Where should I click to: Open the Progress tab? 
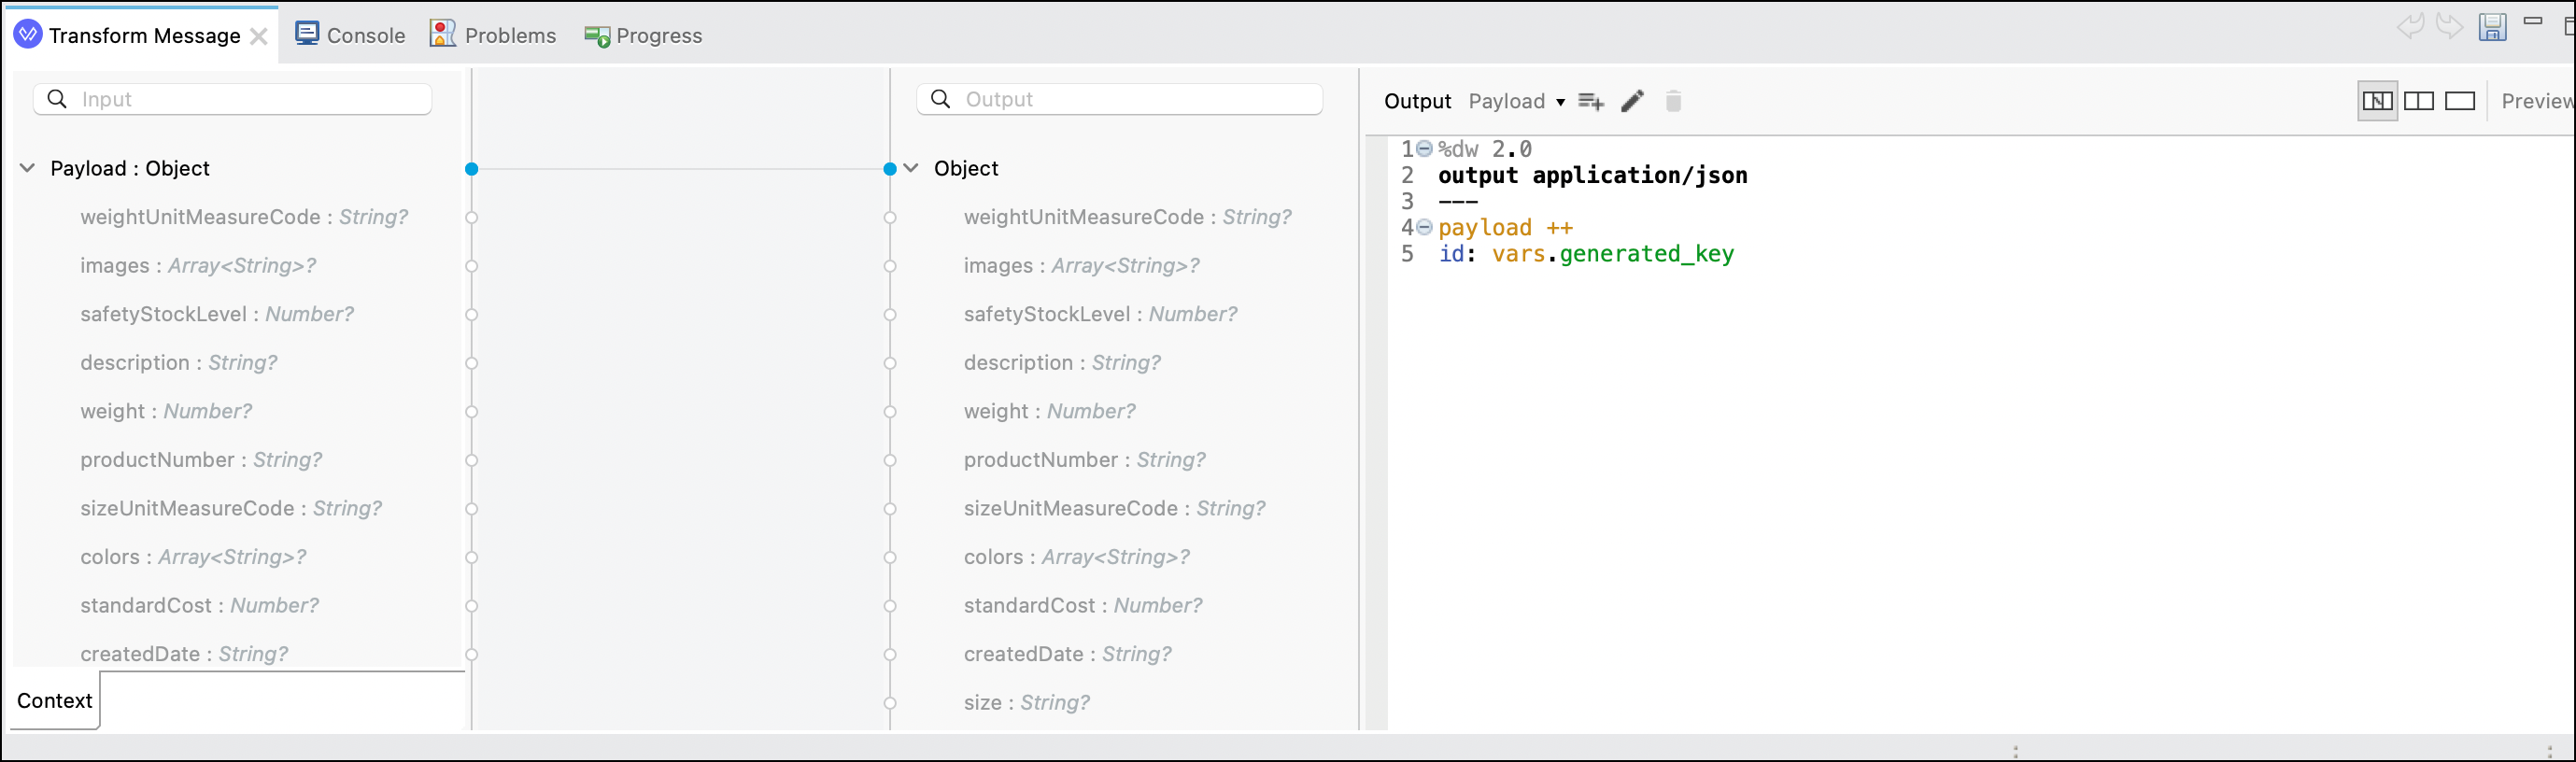click(643, 36)
